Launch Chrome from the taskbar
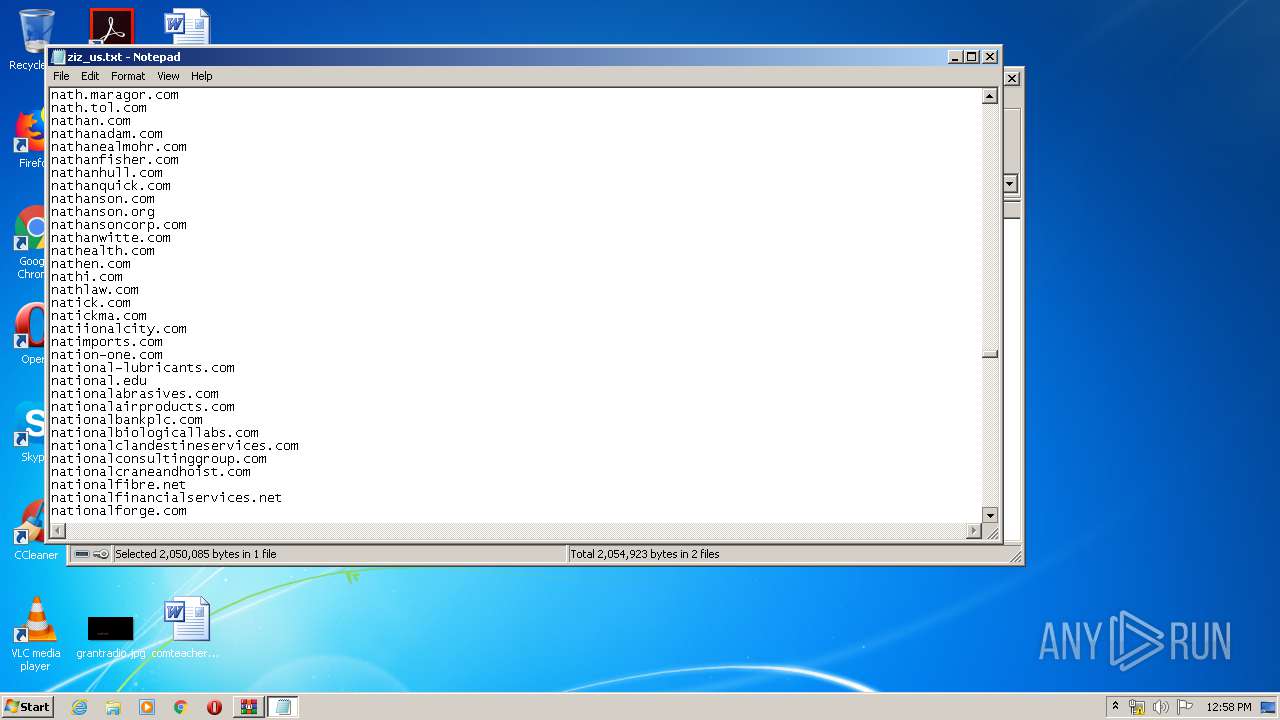 (x=180, y=707)
